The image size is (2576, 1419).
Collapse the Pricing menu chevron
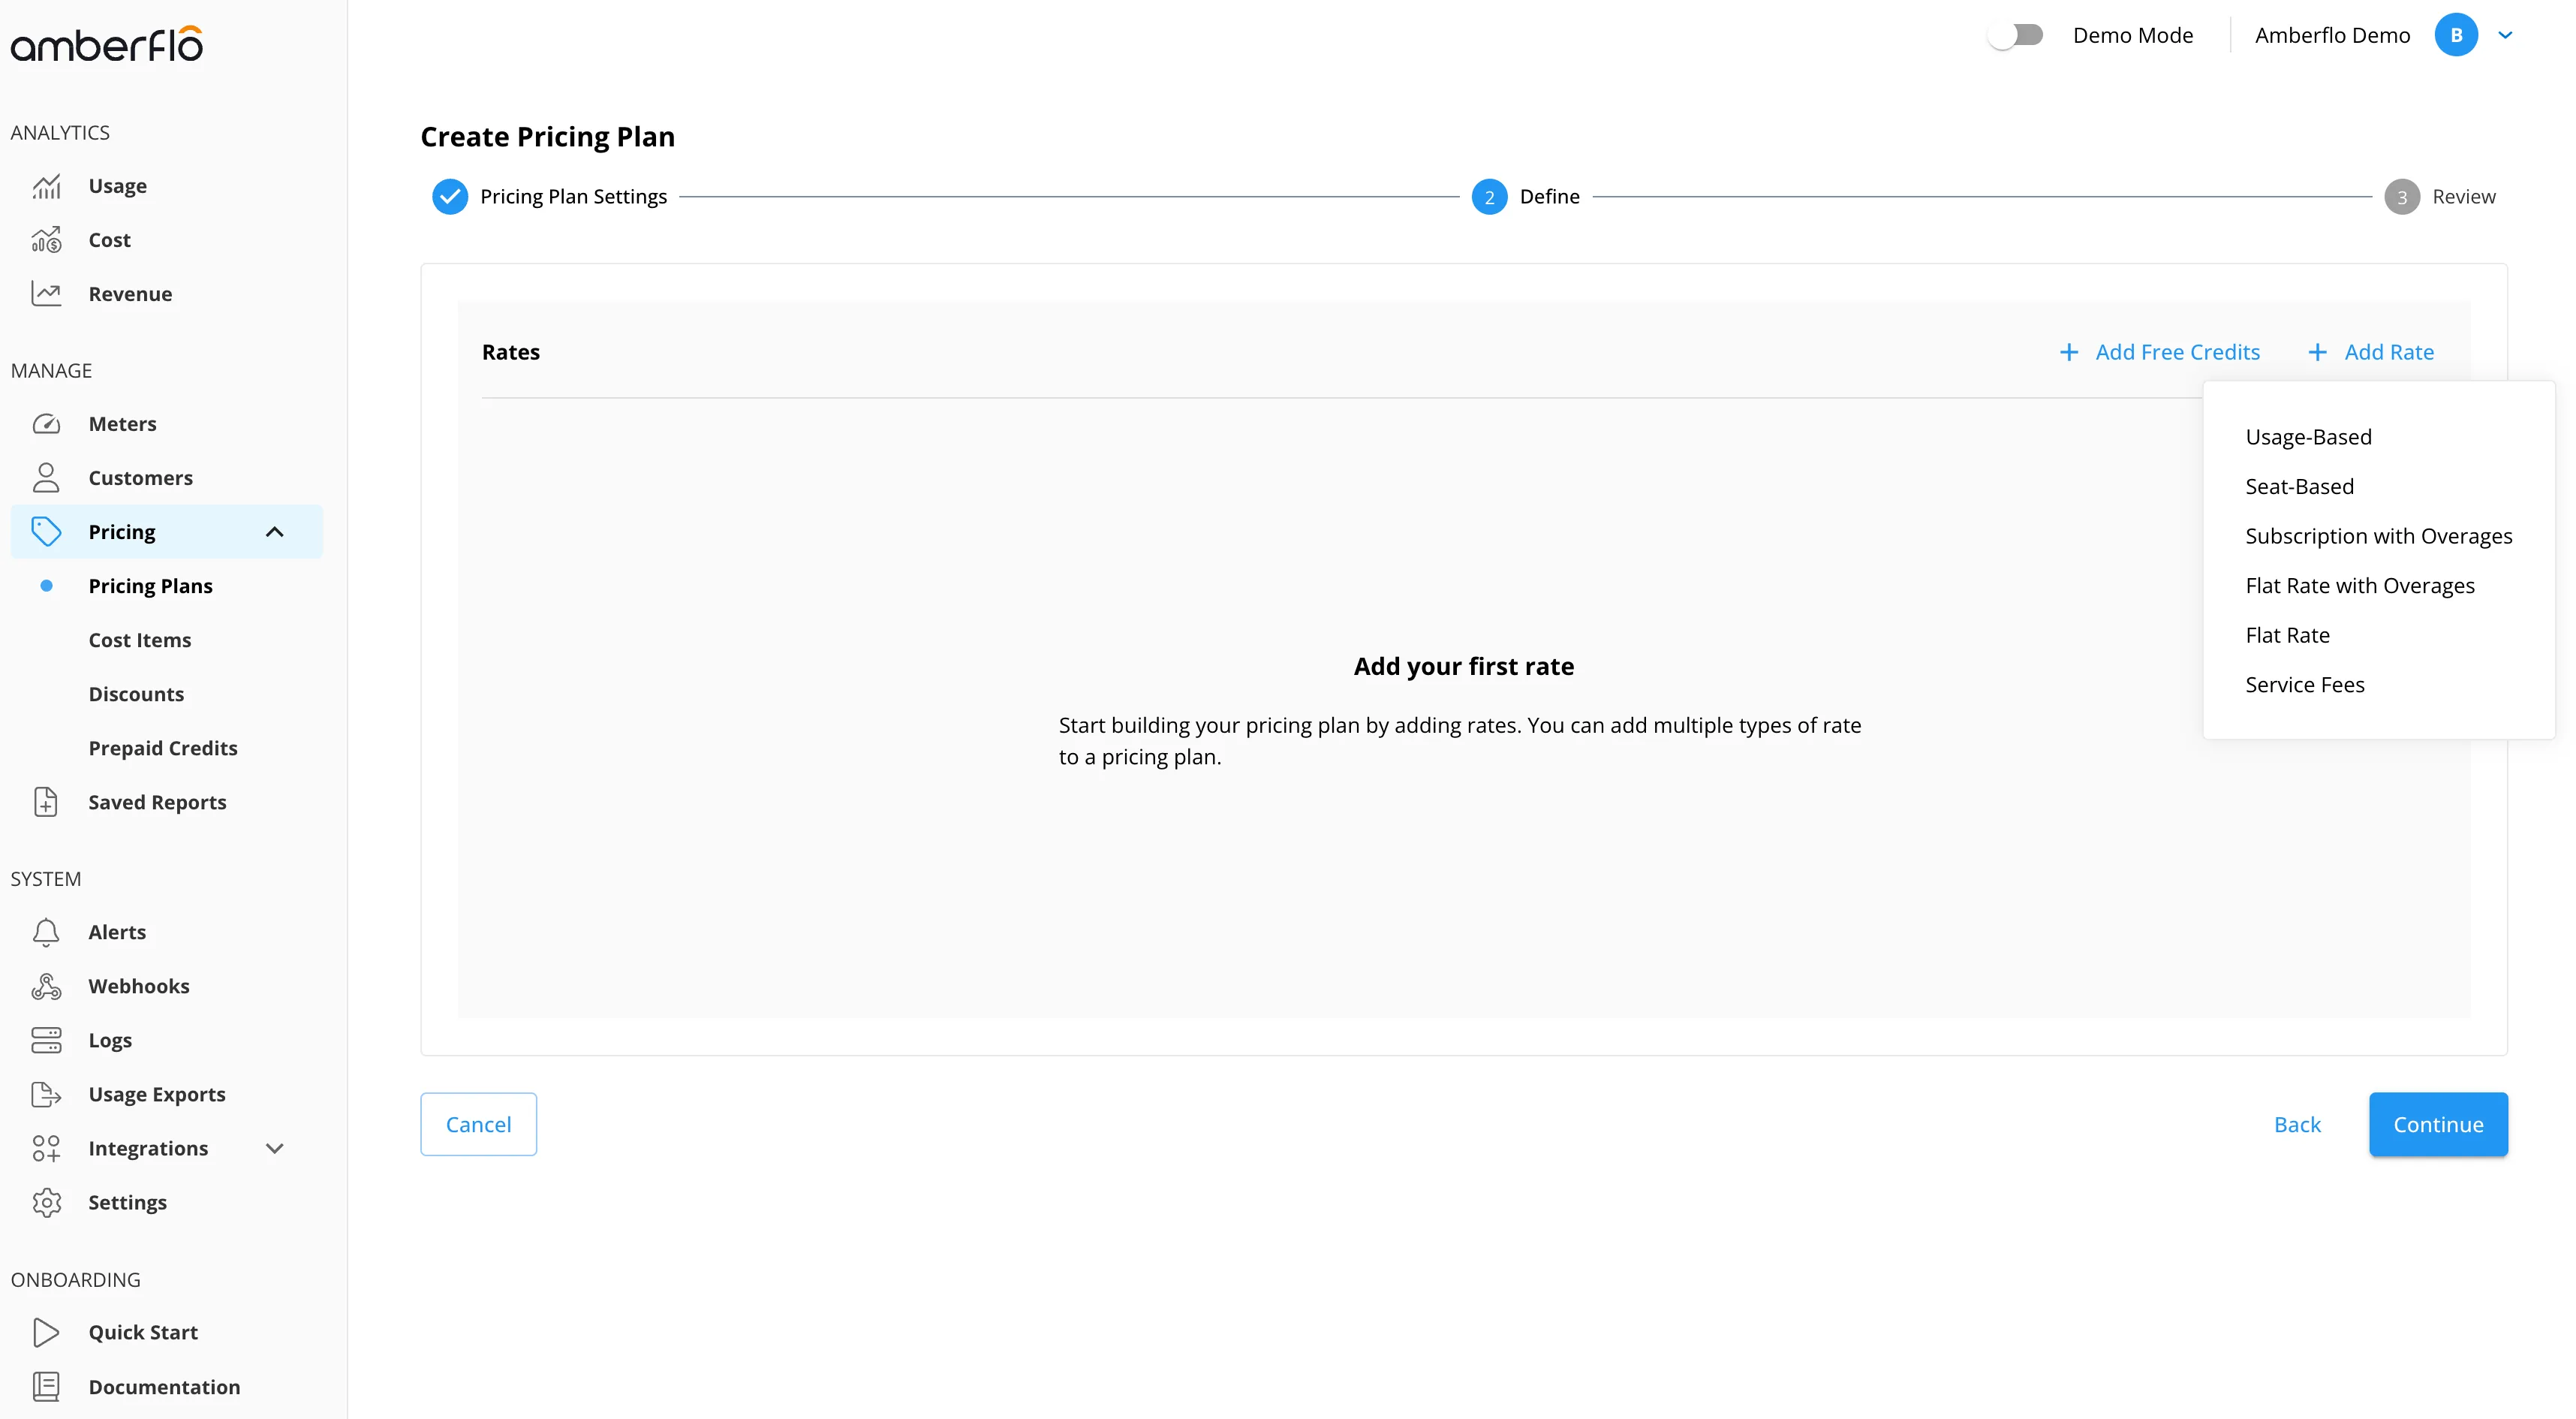click(274, 532)
